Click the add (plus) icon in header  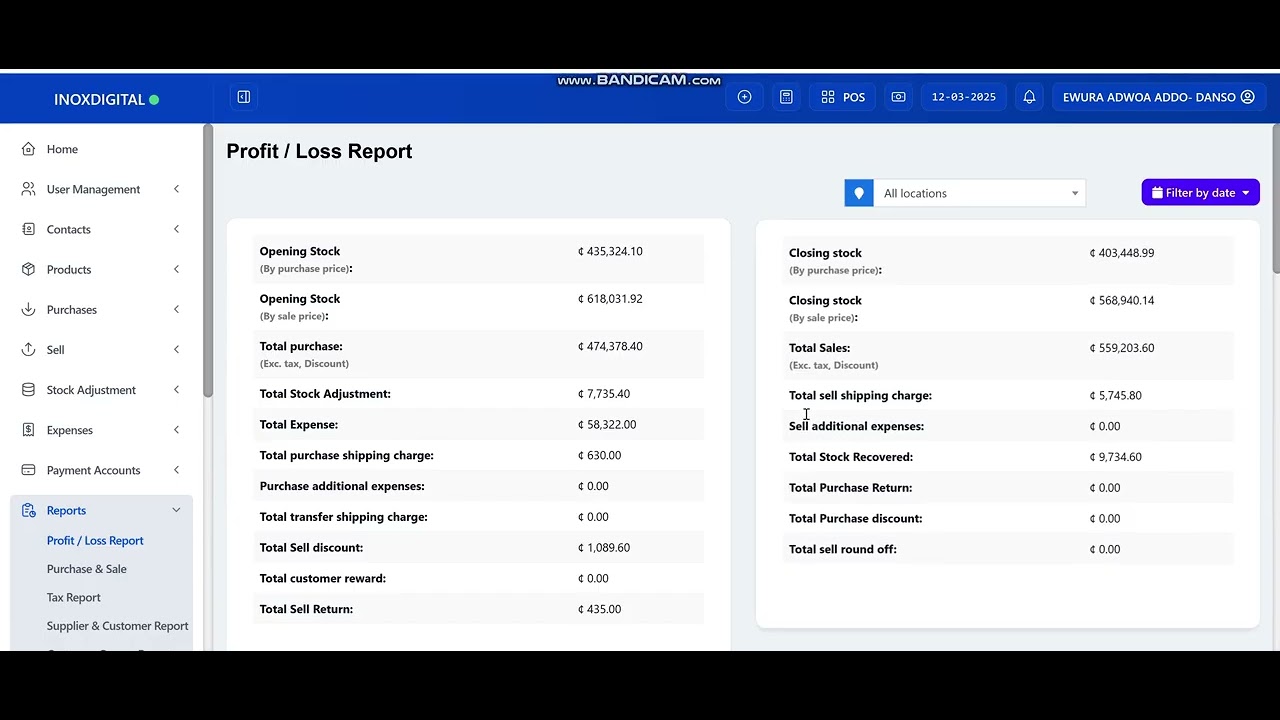(x=744, y=97)
